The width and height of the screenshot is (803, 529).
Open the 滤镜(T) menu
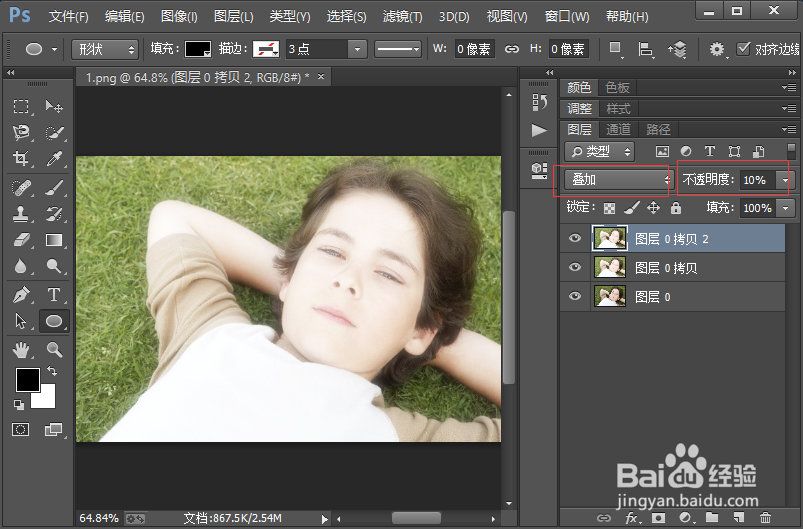coord(403,17)
